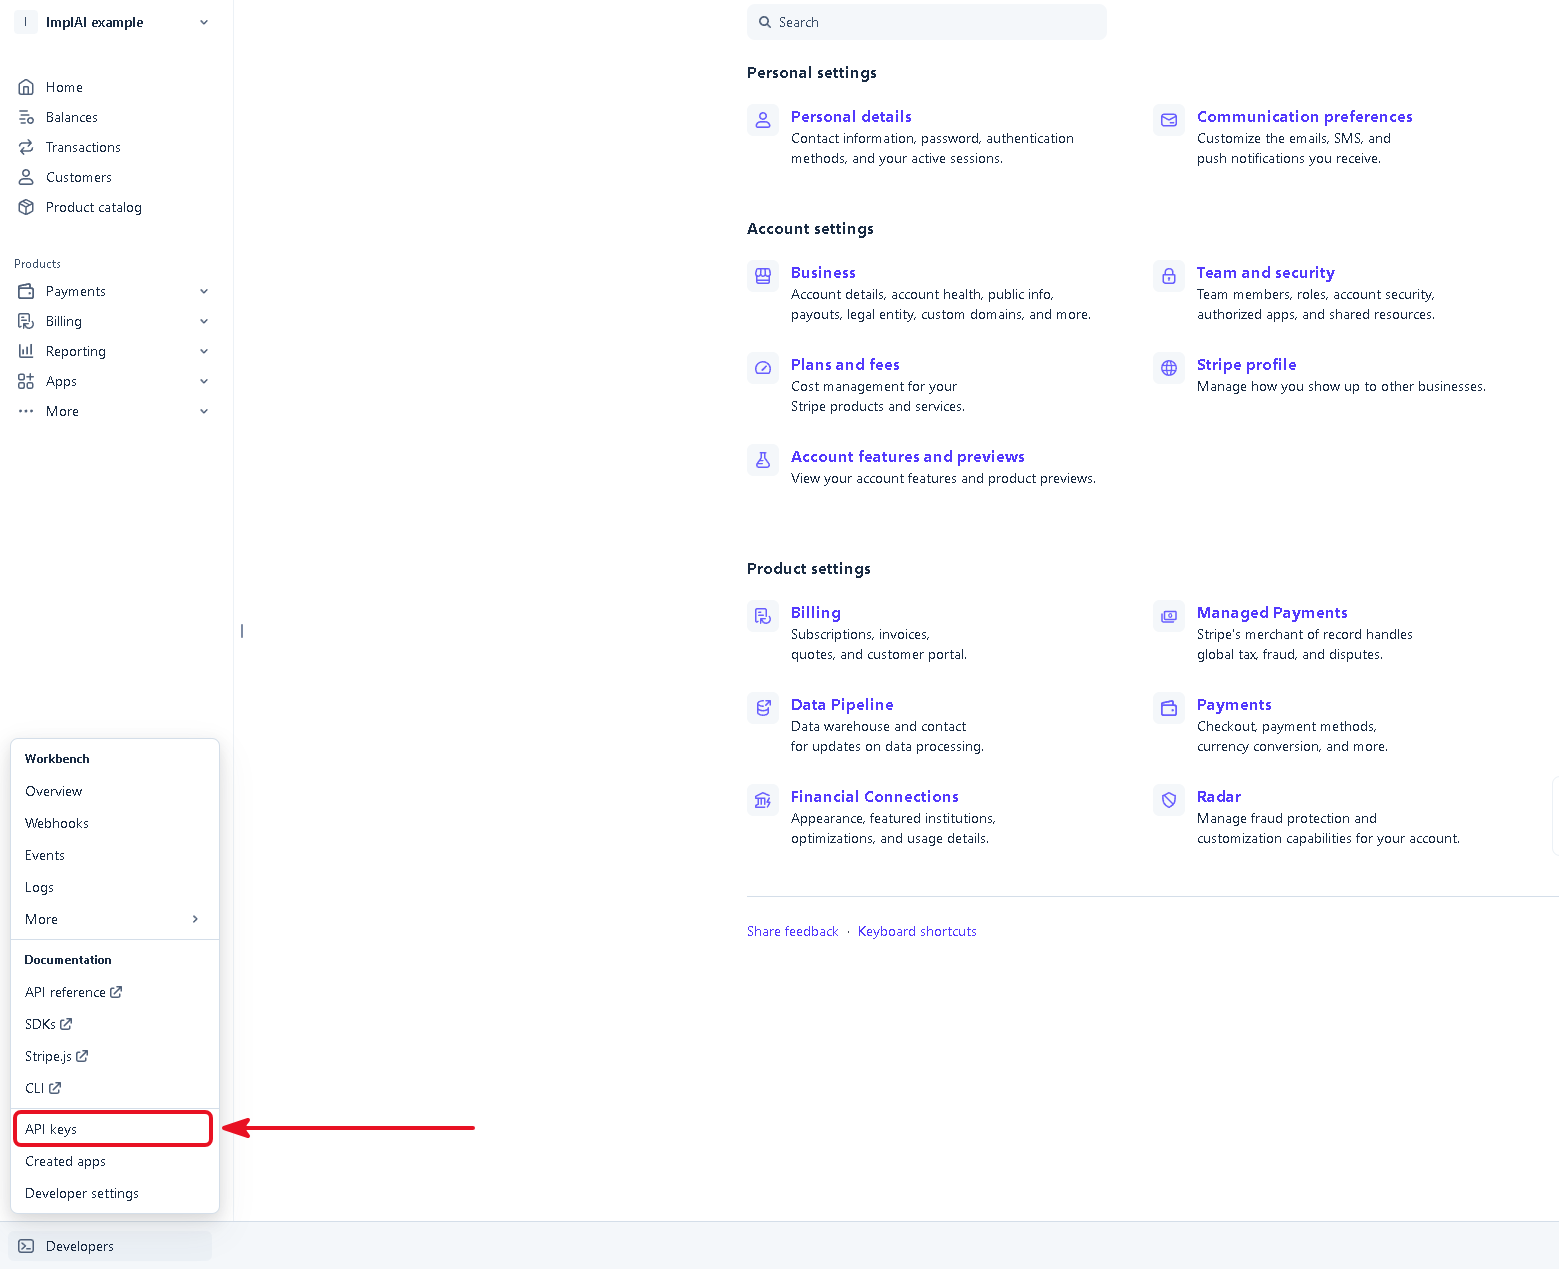The width and height of the screenshot is (1559, 1269).
Task: Open the ImplAI example account switcher
Action: (x=112, y=22)
